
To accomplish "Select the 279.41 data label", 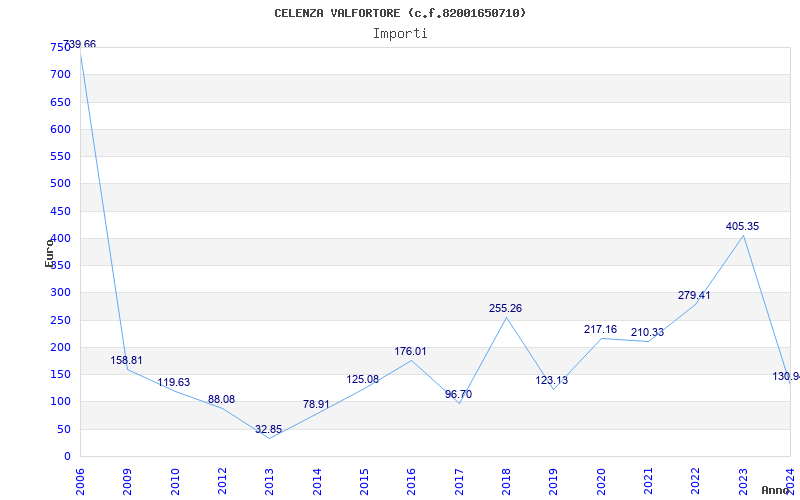I will pyautogui.click(x=694, y=295).
